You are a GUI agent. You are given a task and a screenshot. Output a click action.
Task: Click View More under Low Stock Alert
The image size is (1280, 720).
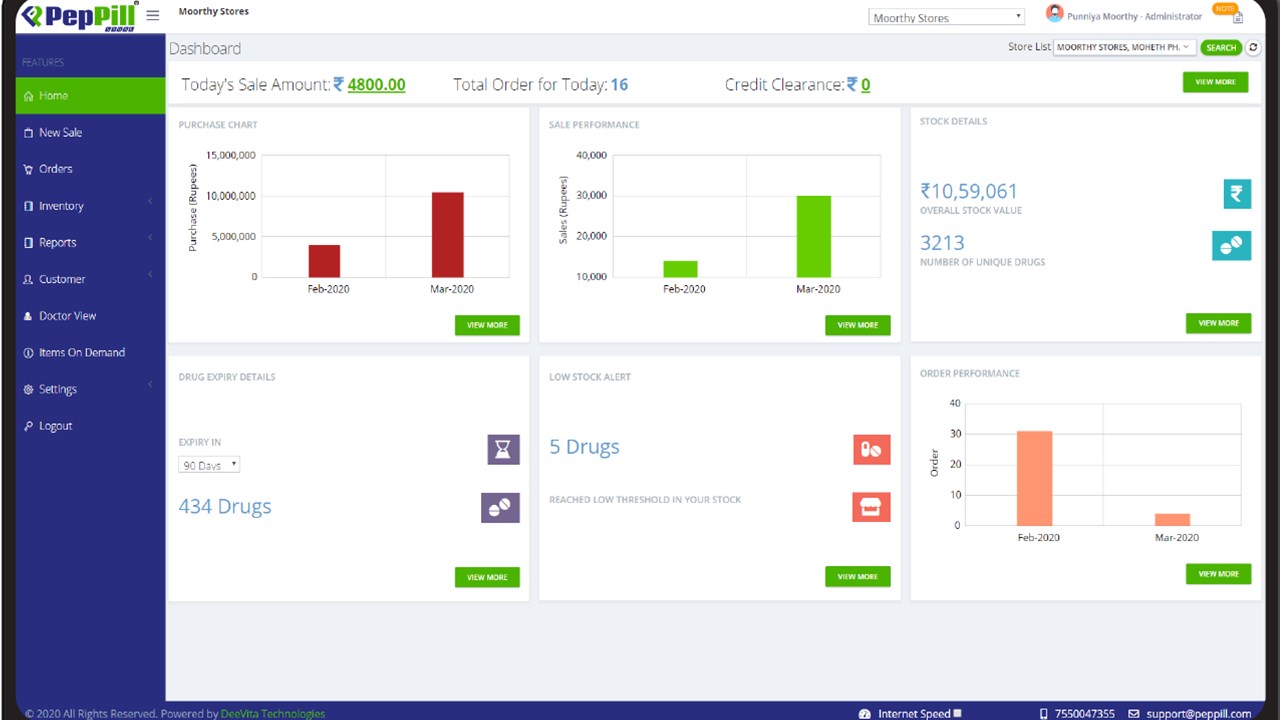coord(857,576)
